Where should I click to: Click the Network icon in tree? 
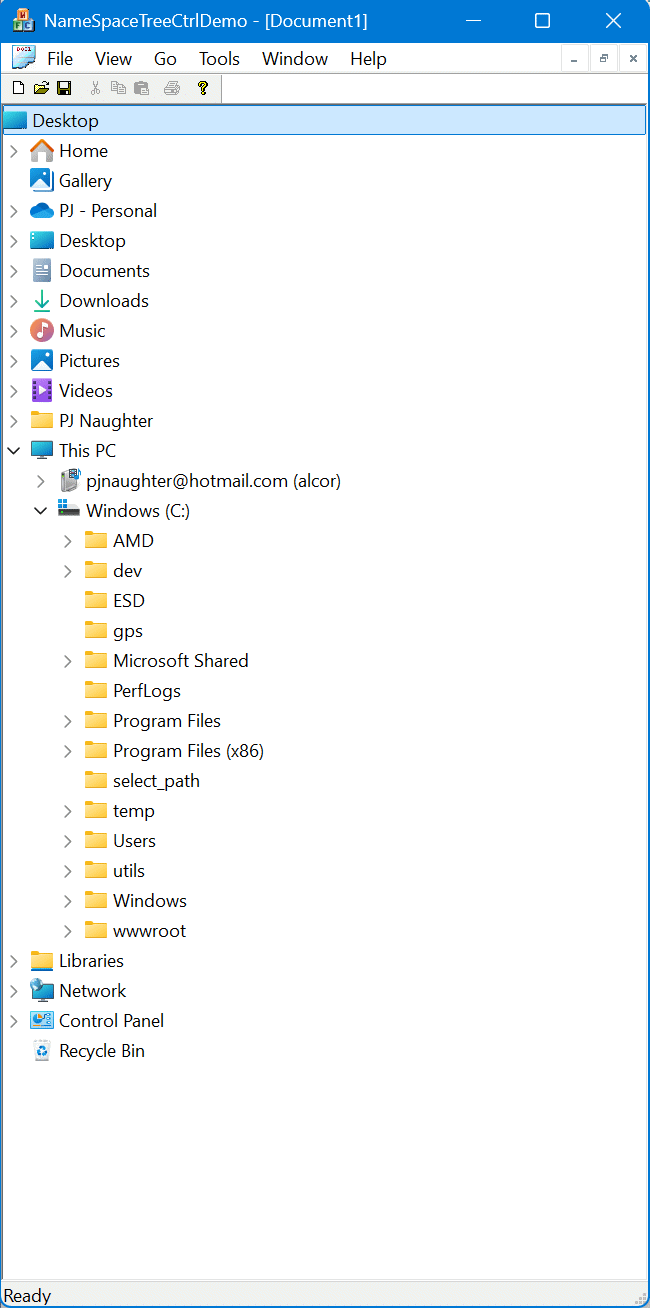[x=42, y=991]
